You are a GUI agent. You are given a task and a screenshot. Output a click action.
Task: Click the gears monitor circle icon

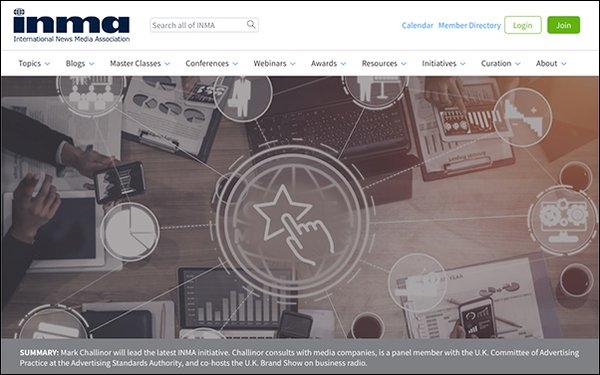562,220
